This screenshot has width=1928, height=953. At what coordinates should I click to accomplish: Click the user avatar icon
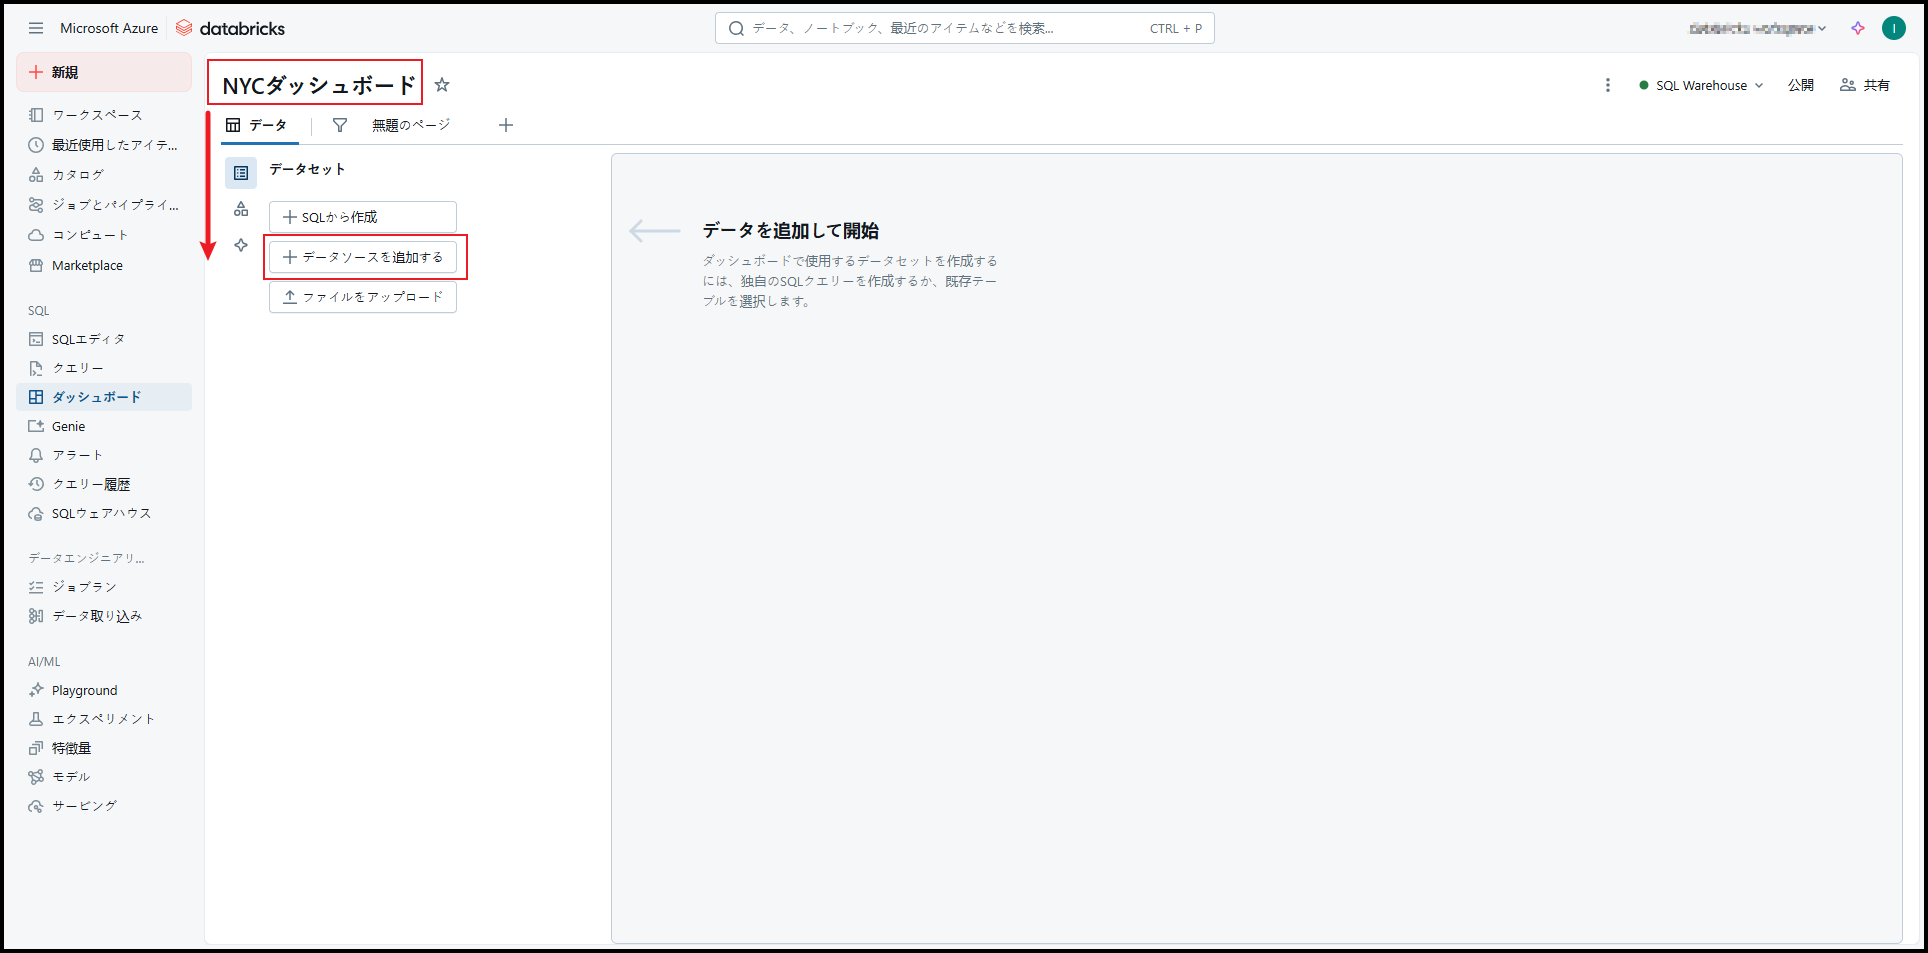pos(1893,28)
